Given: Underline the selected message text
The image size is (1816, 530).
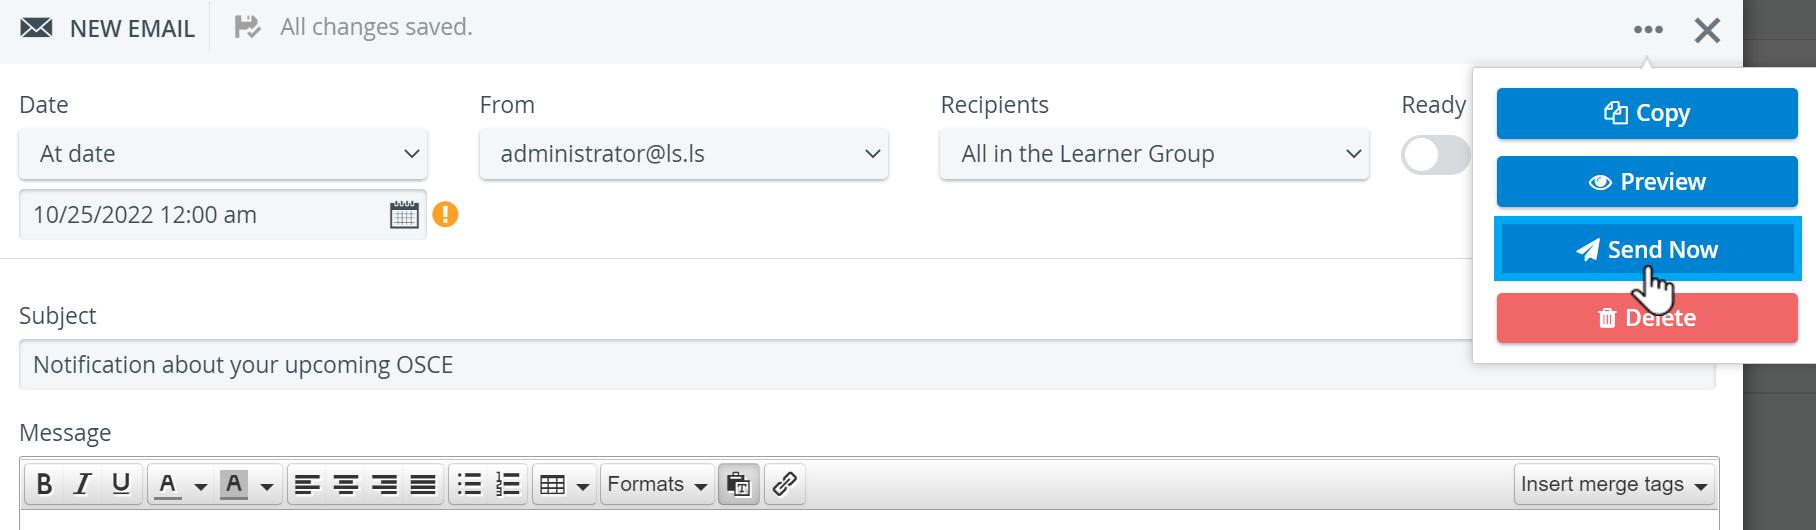Looking at the screenshot, I should [x=121, y=484].
